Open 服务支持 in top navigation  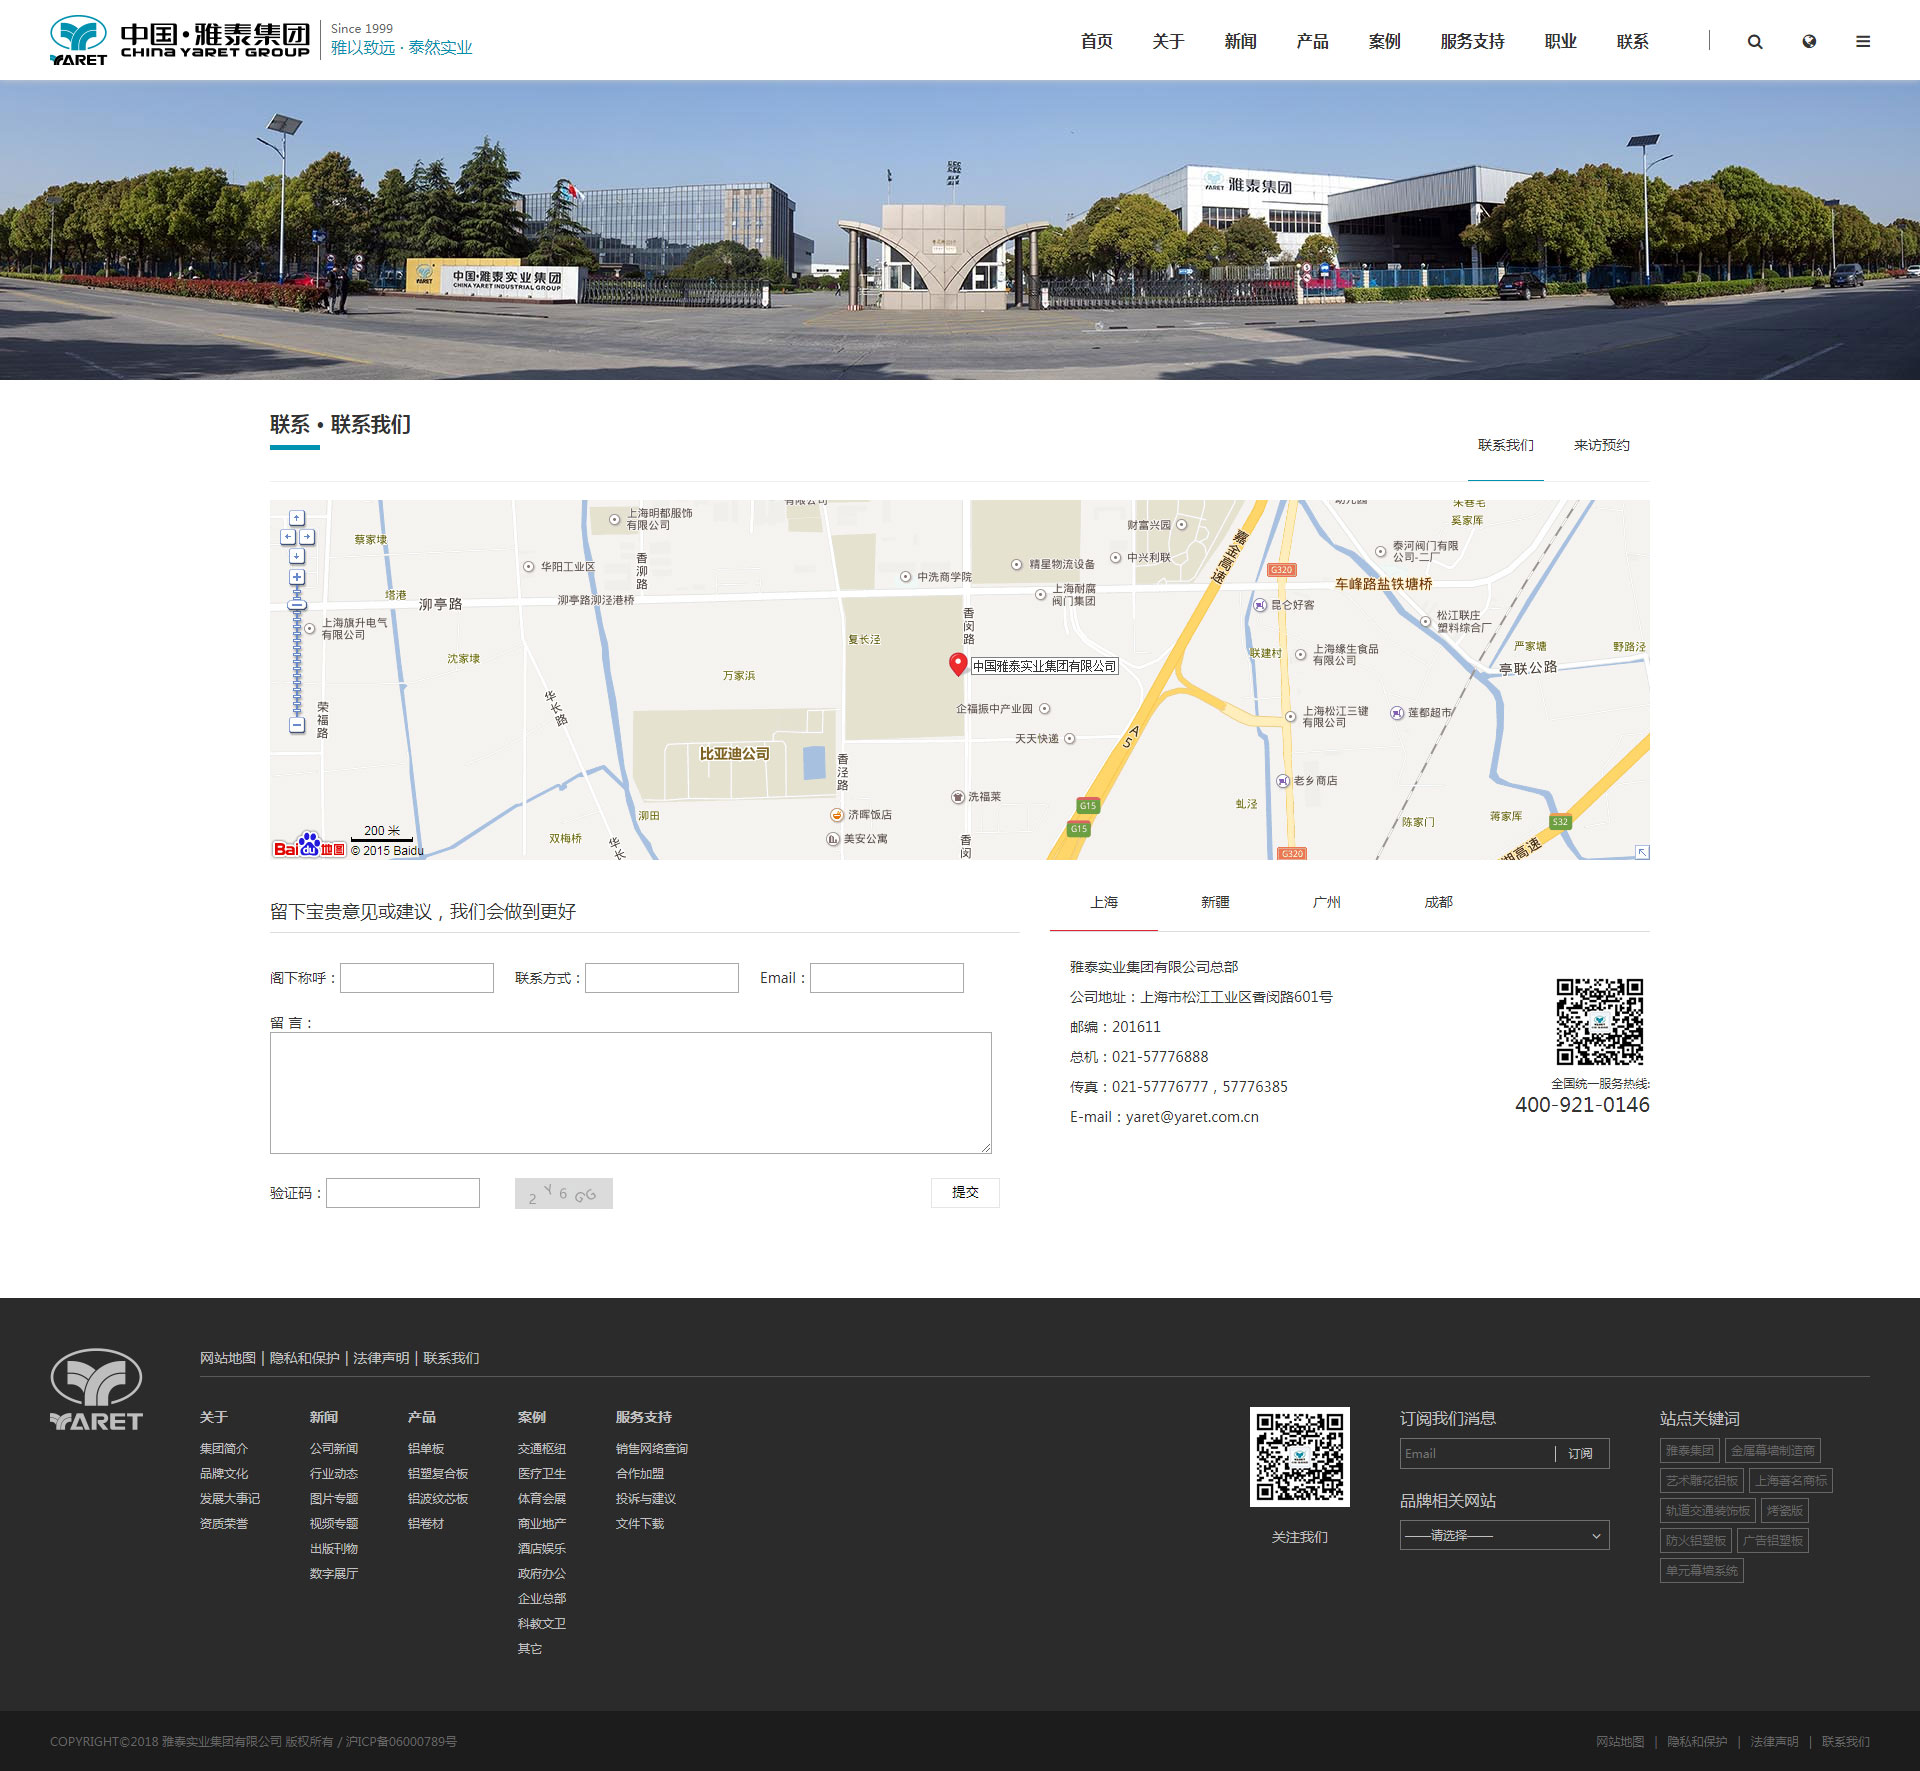tap(1472, 42)
